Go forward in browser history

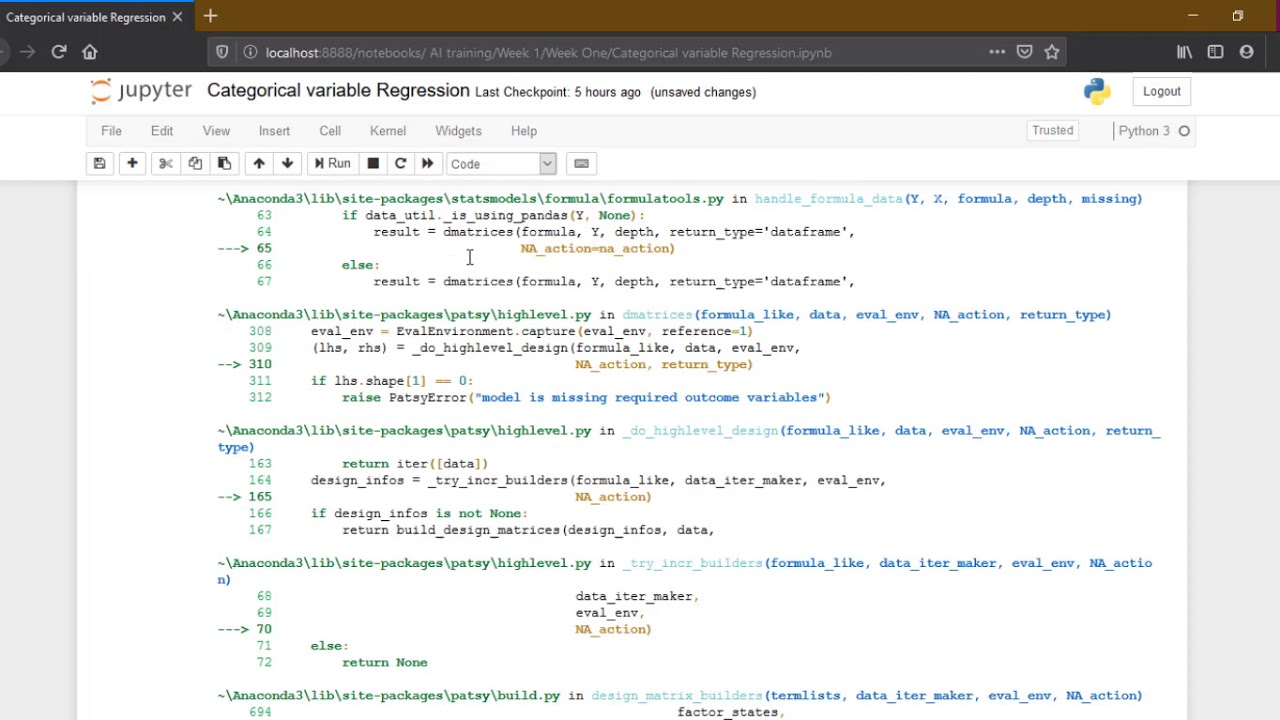27,52
